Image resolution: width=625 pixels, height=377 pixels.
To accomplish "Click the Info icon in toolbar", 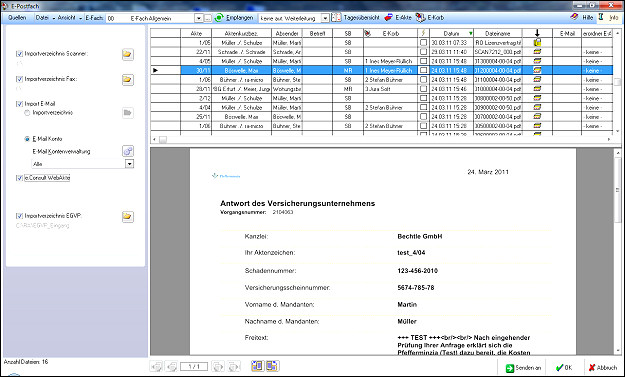I will point(601,17).
